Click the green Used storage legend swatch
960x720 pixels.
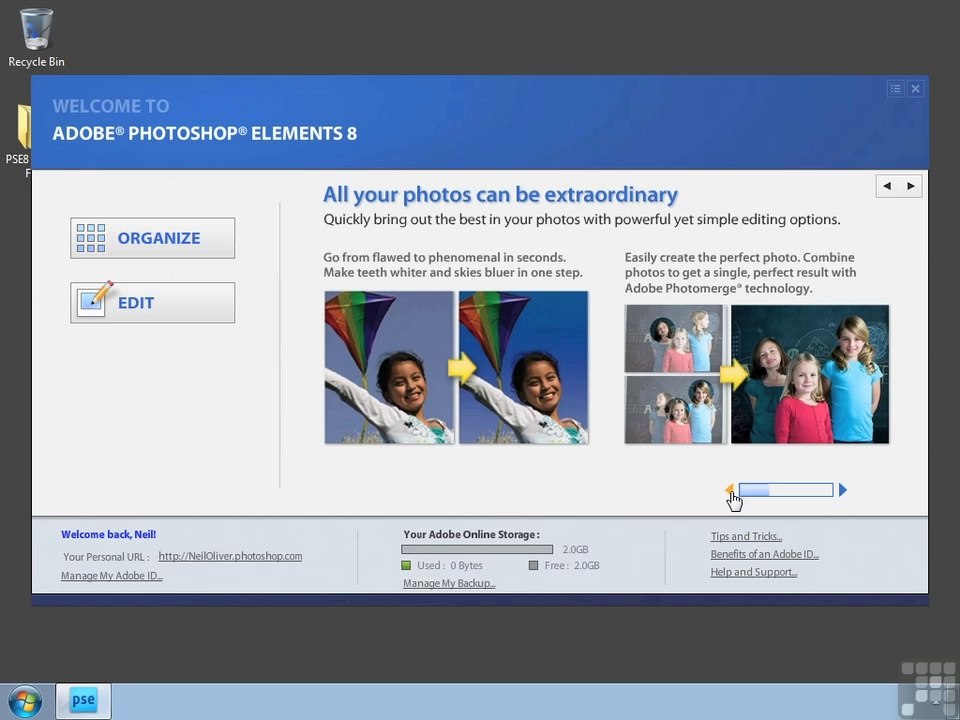[x=406, y=565]
